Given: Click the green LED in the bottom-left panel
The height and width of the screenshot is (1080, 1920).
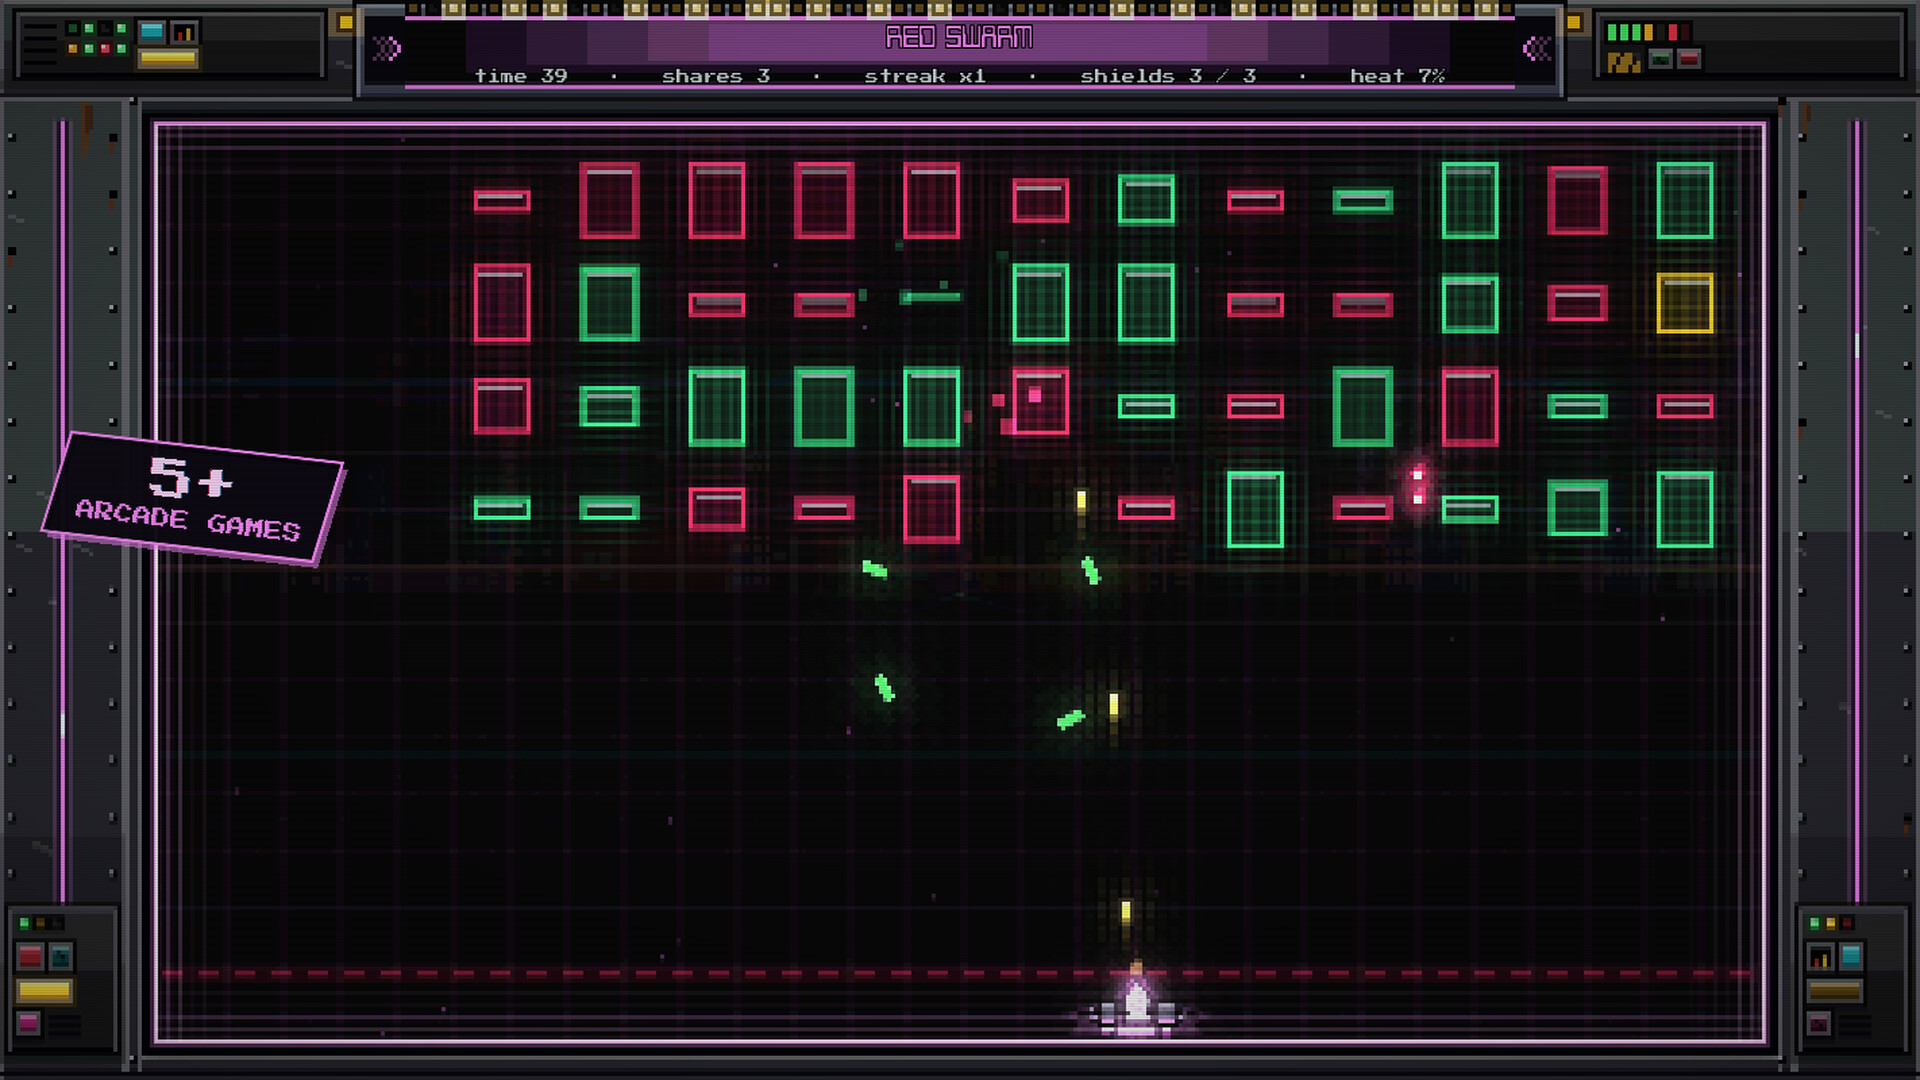Looking at the screenshot, I should tap(24, 922).
